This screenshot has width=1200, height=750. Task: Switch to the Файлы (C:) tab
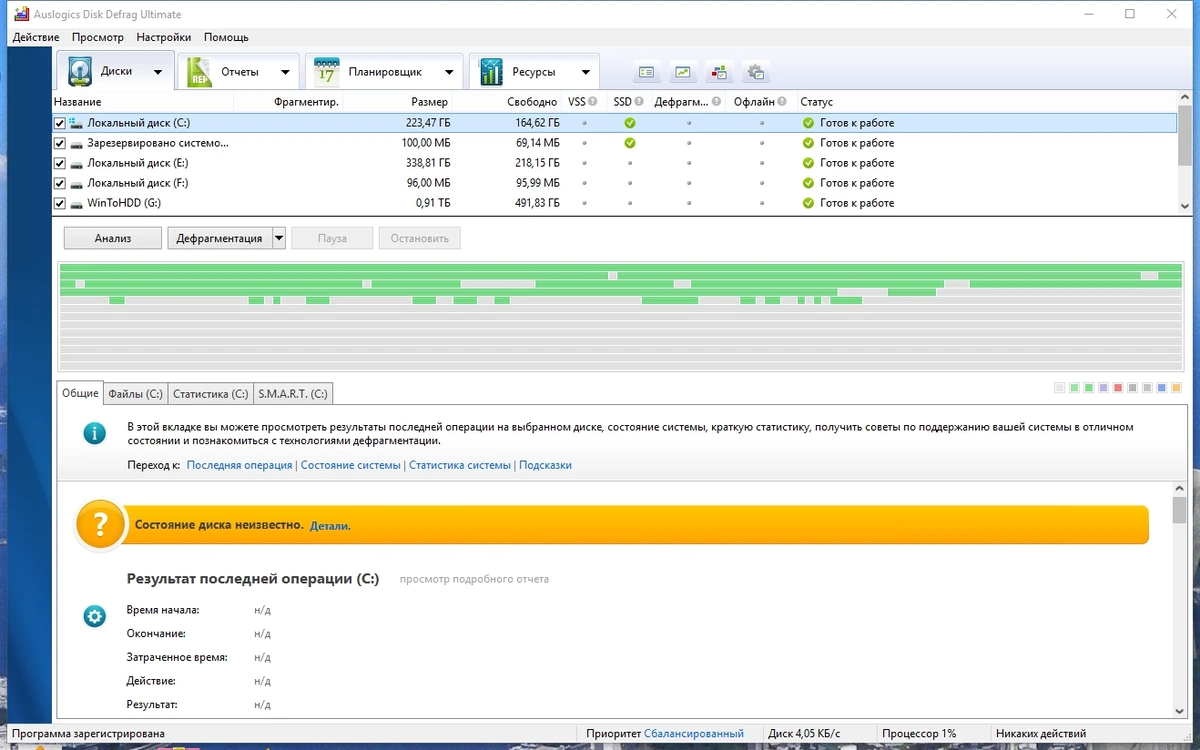click(x=135, y=394)
